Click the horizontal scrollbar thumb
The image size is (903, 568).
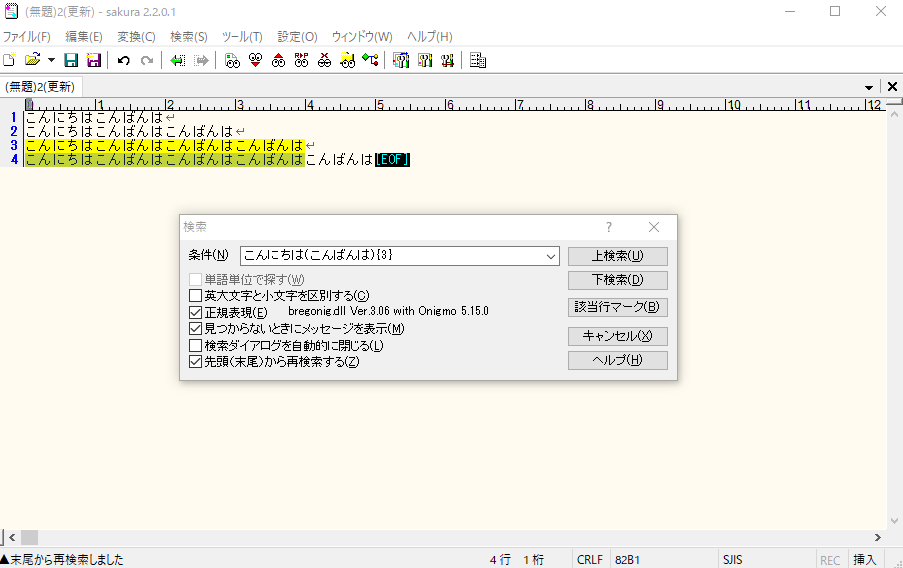tap(29, 537)
